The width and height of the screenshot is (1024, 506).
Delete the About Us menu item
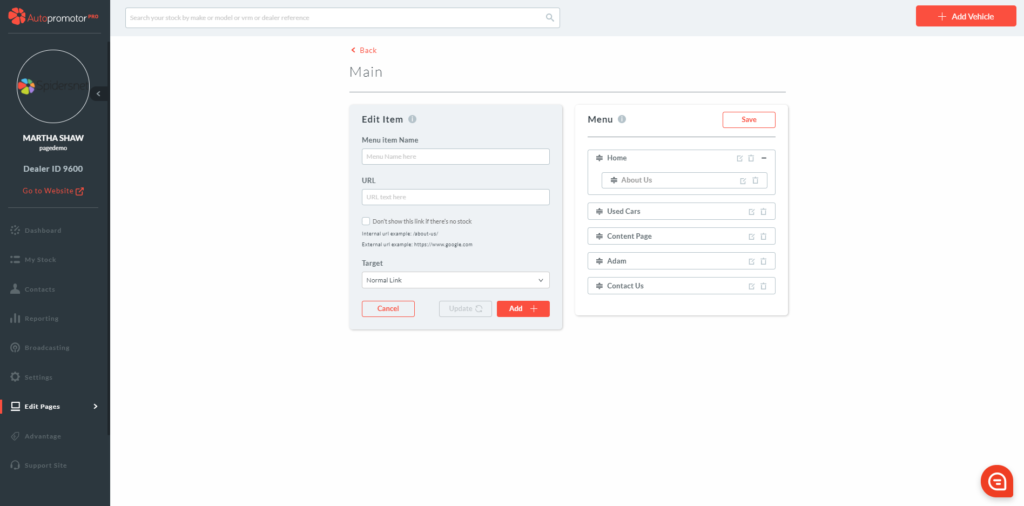pyautogui.click(x=755, y=181)
